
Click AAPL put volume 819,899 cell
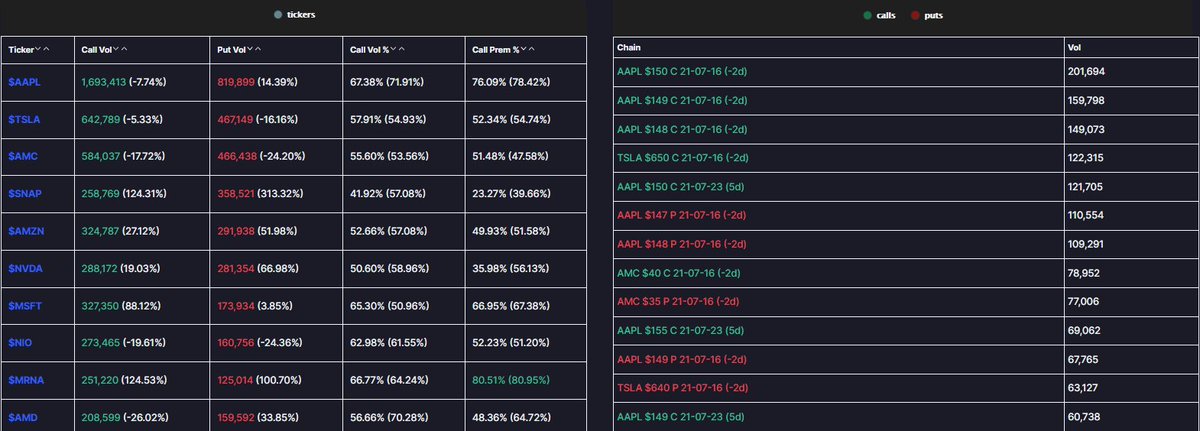[x=276, y=82]
